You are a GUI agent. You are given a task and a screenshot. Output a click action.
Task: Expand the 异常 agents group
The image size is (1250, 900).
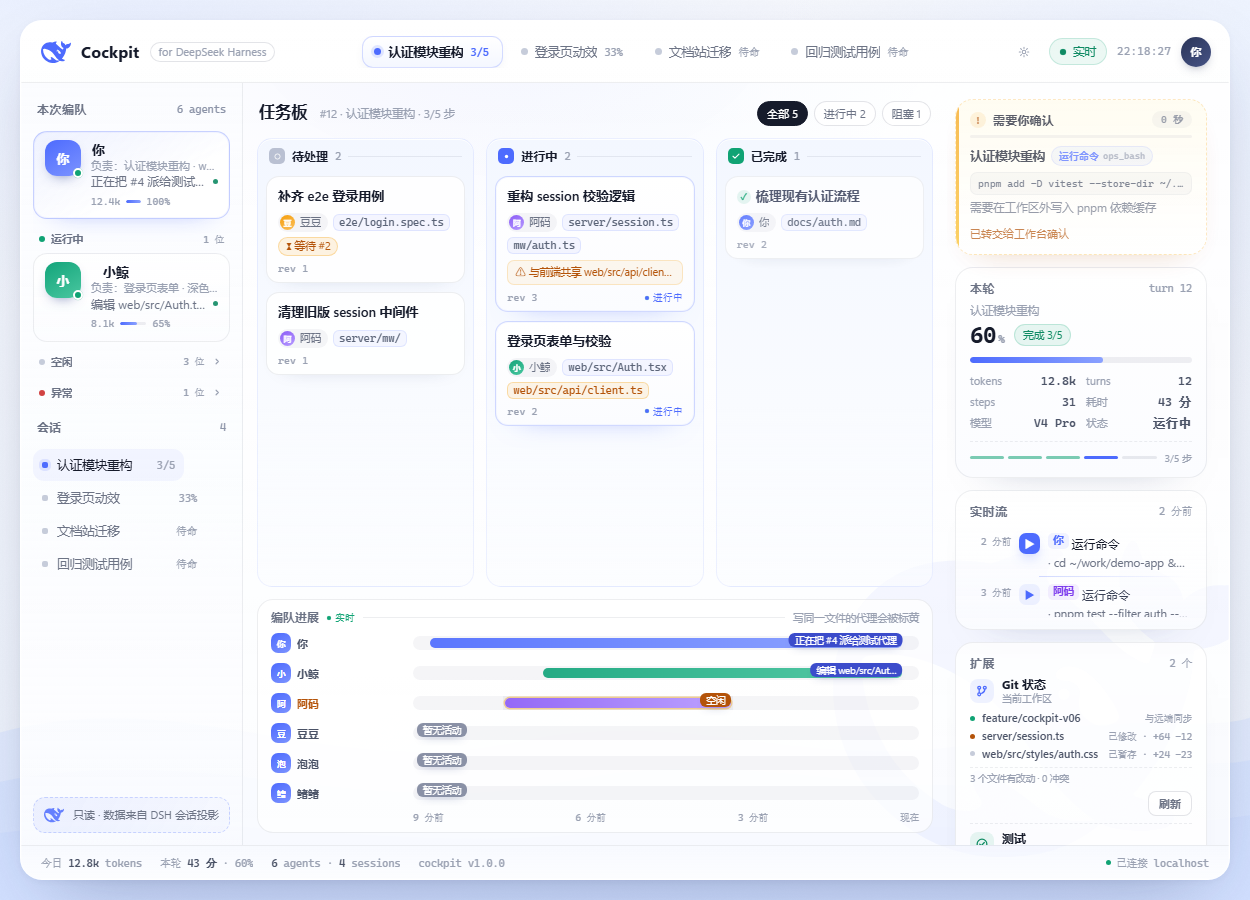click(x=131, y=392)
